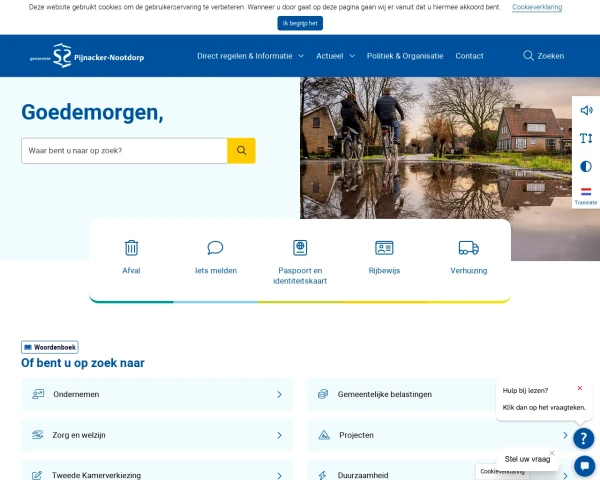Open Politiek & Organisatie menu item
The width and height of the screenshot is (600, 480).
pos(406,56)
